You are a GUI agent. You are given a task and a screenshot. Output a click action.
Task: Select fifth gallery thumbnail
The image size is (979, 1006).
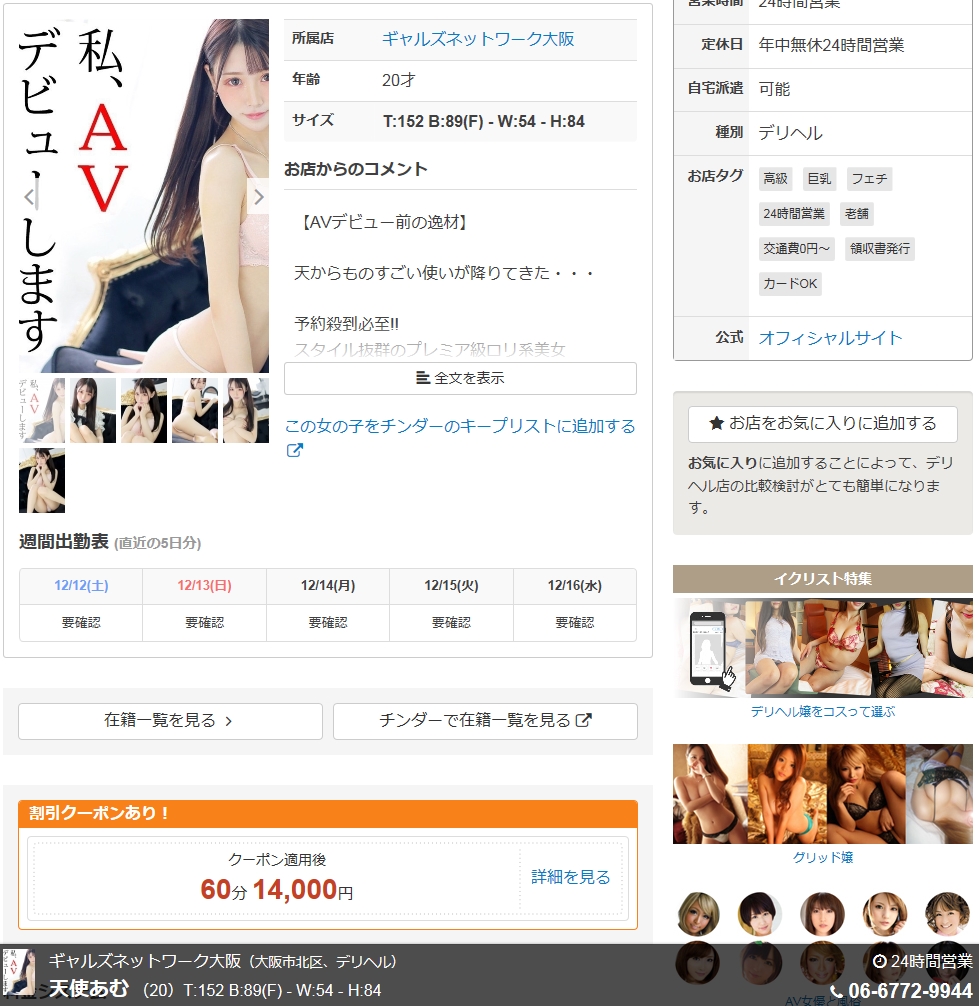click(x=246, y=411)
